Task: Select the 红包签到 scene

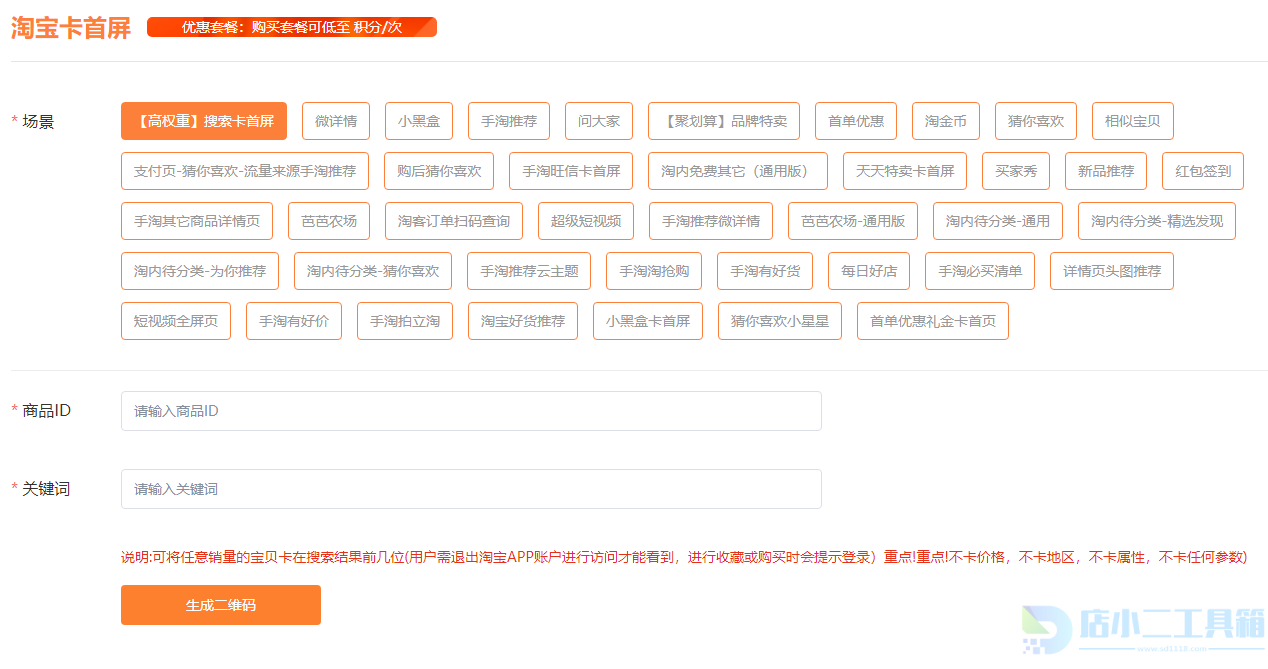Action: click(x=1203, y=171)
